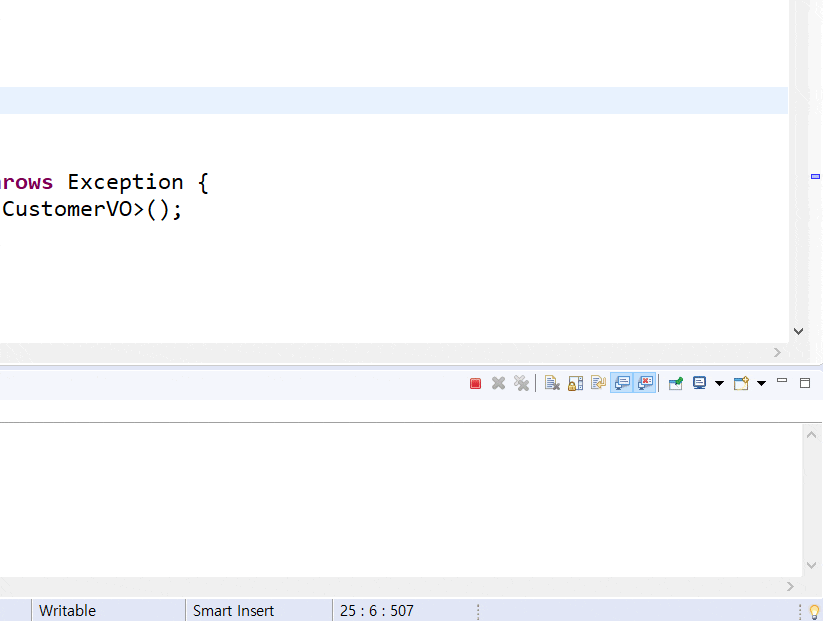823x621 pixels.
Task: Maximize the Console view panel
Action: coord(805,383)
